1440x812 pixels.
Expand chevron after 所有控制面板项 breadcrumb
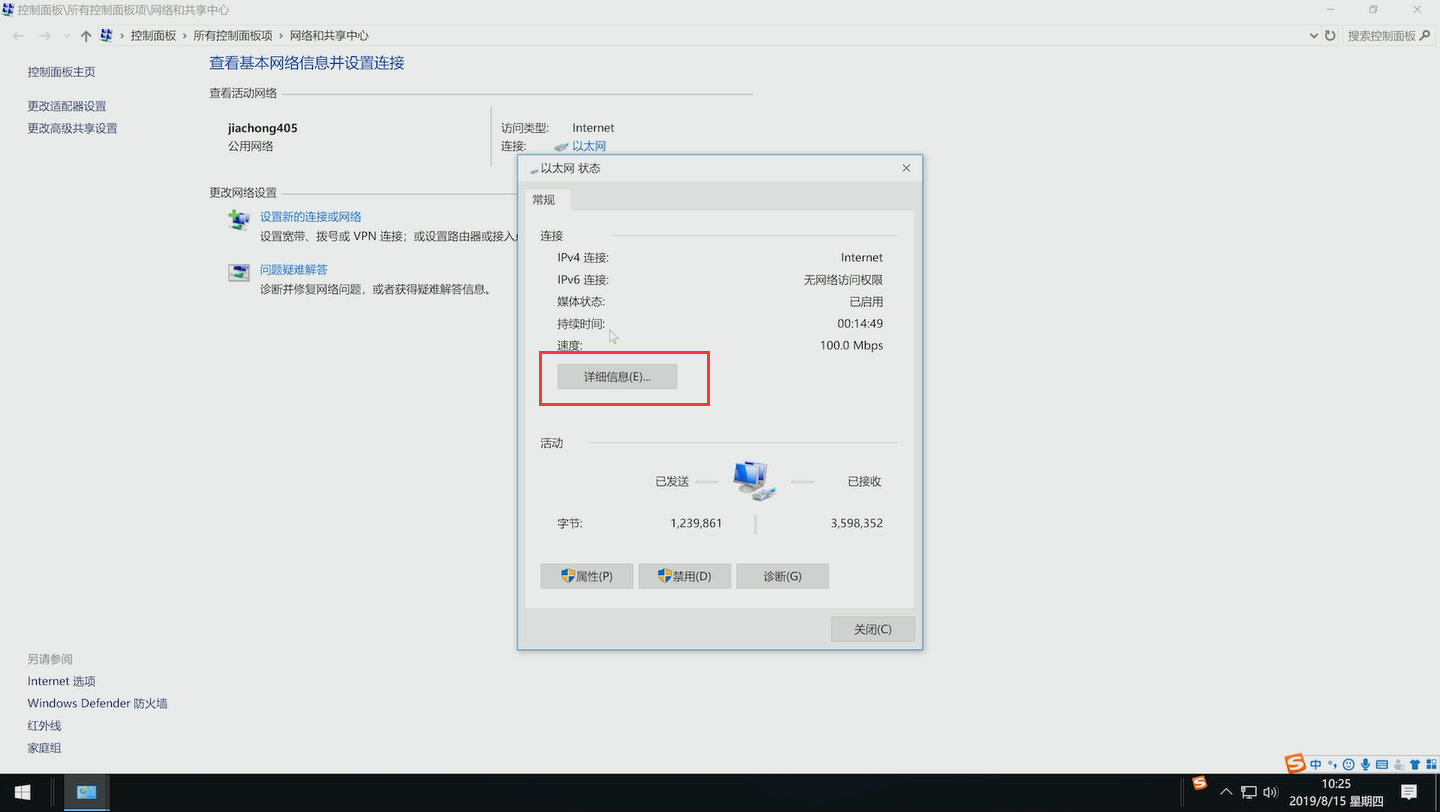click(x=281, y=36)
